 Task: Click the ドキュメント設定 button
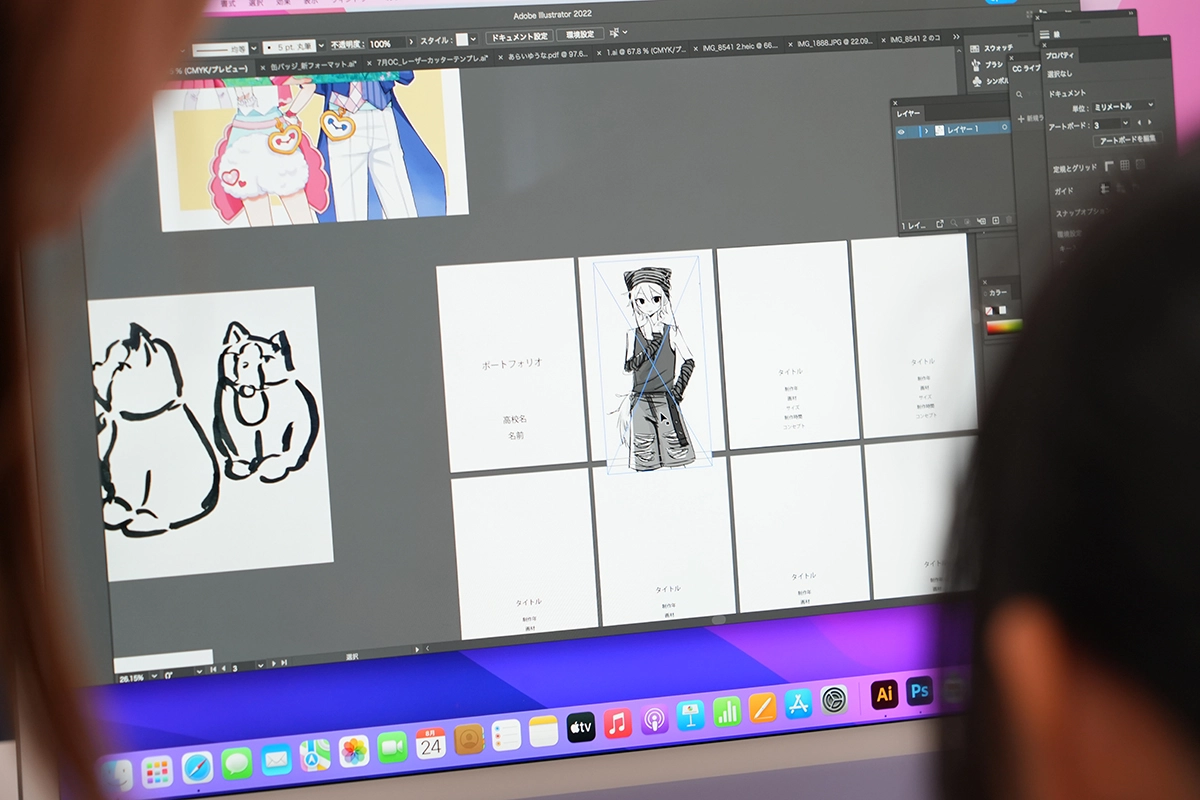[519, 37]
